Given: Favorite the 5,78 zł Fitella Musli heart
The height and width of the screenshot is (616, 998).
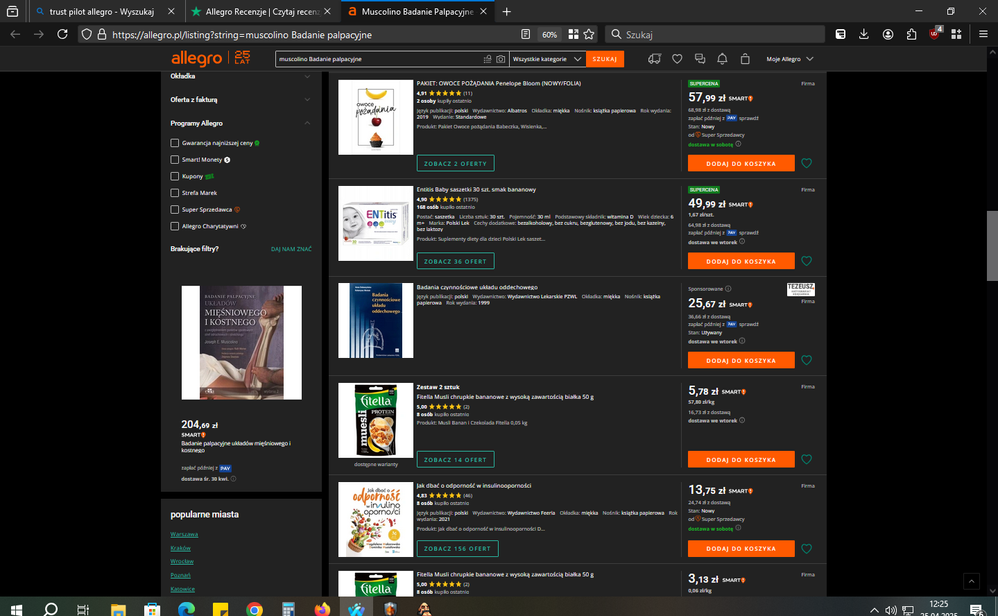Looking at the screenshot, I should coord(806,459).
